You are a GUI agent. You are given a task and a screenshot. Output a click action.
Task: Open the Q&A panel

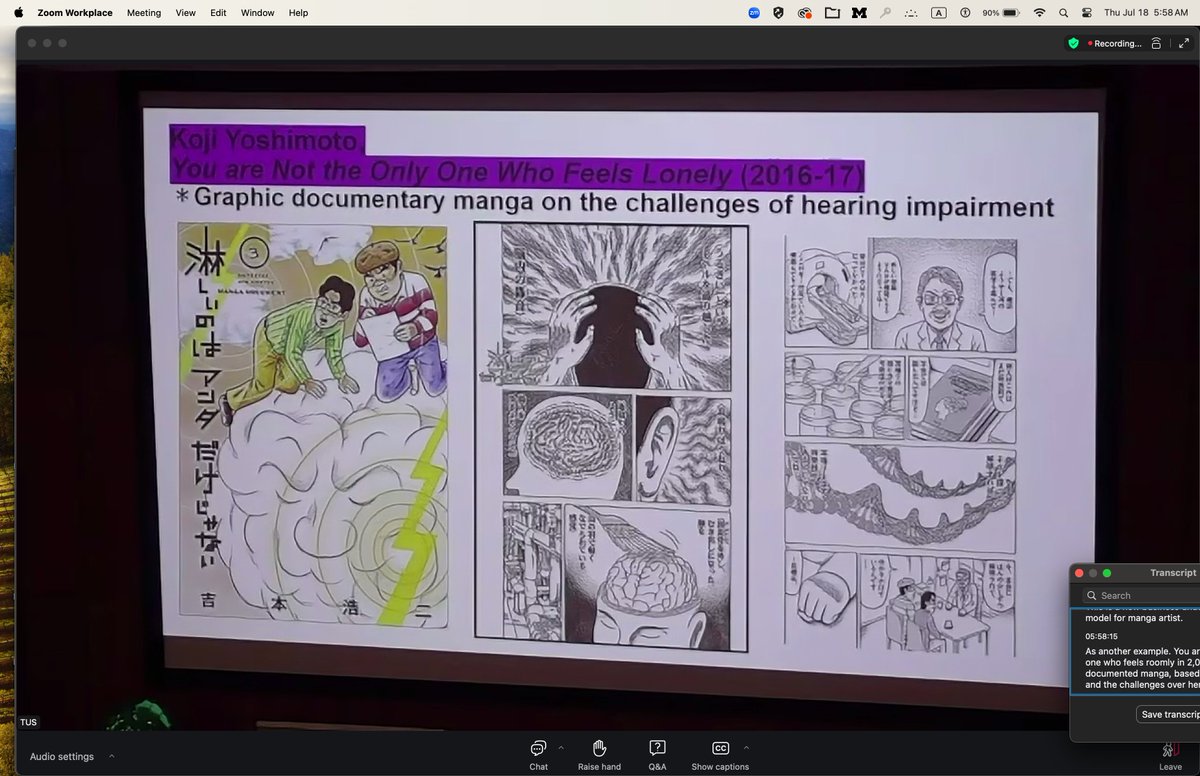(657, 754)
